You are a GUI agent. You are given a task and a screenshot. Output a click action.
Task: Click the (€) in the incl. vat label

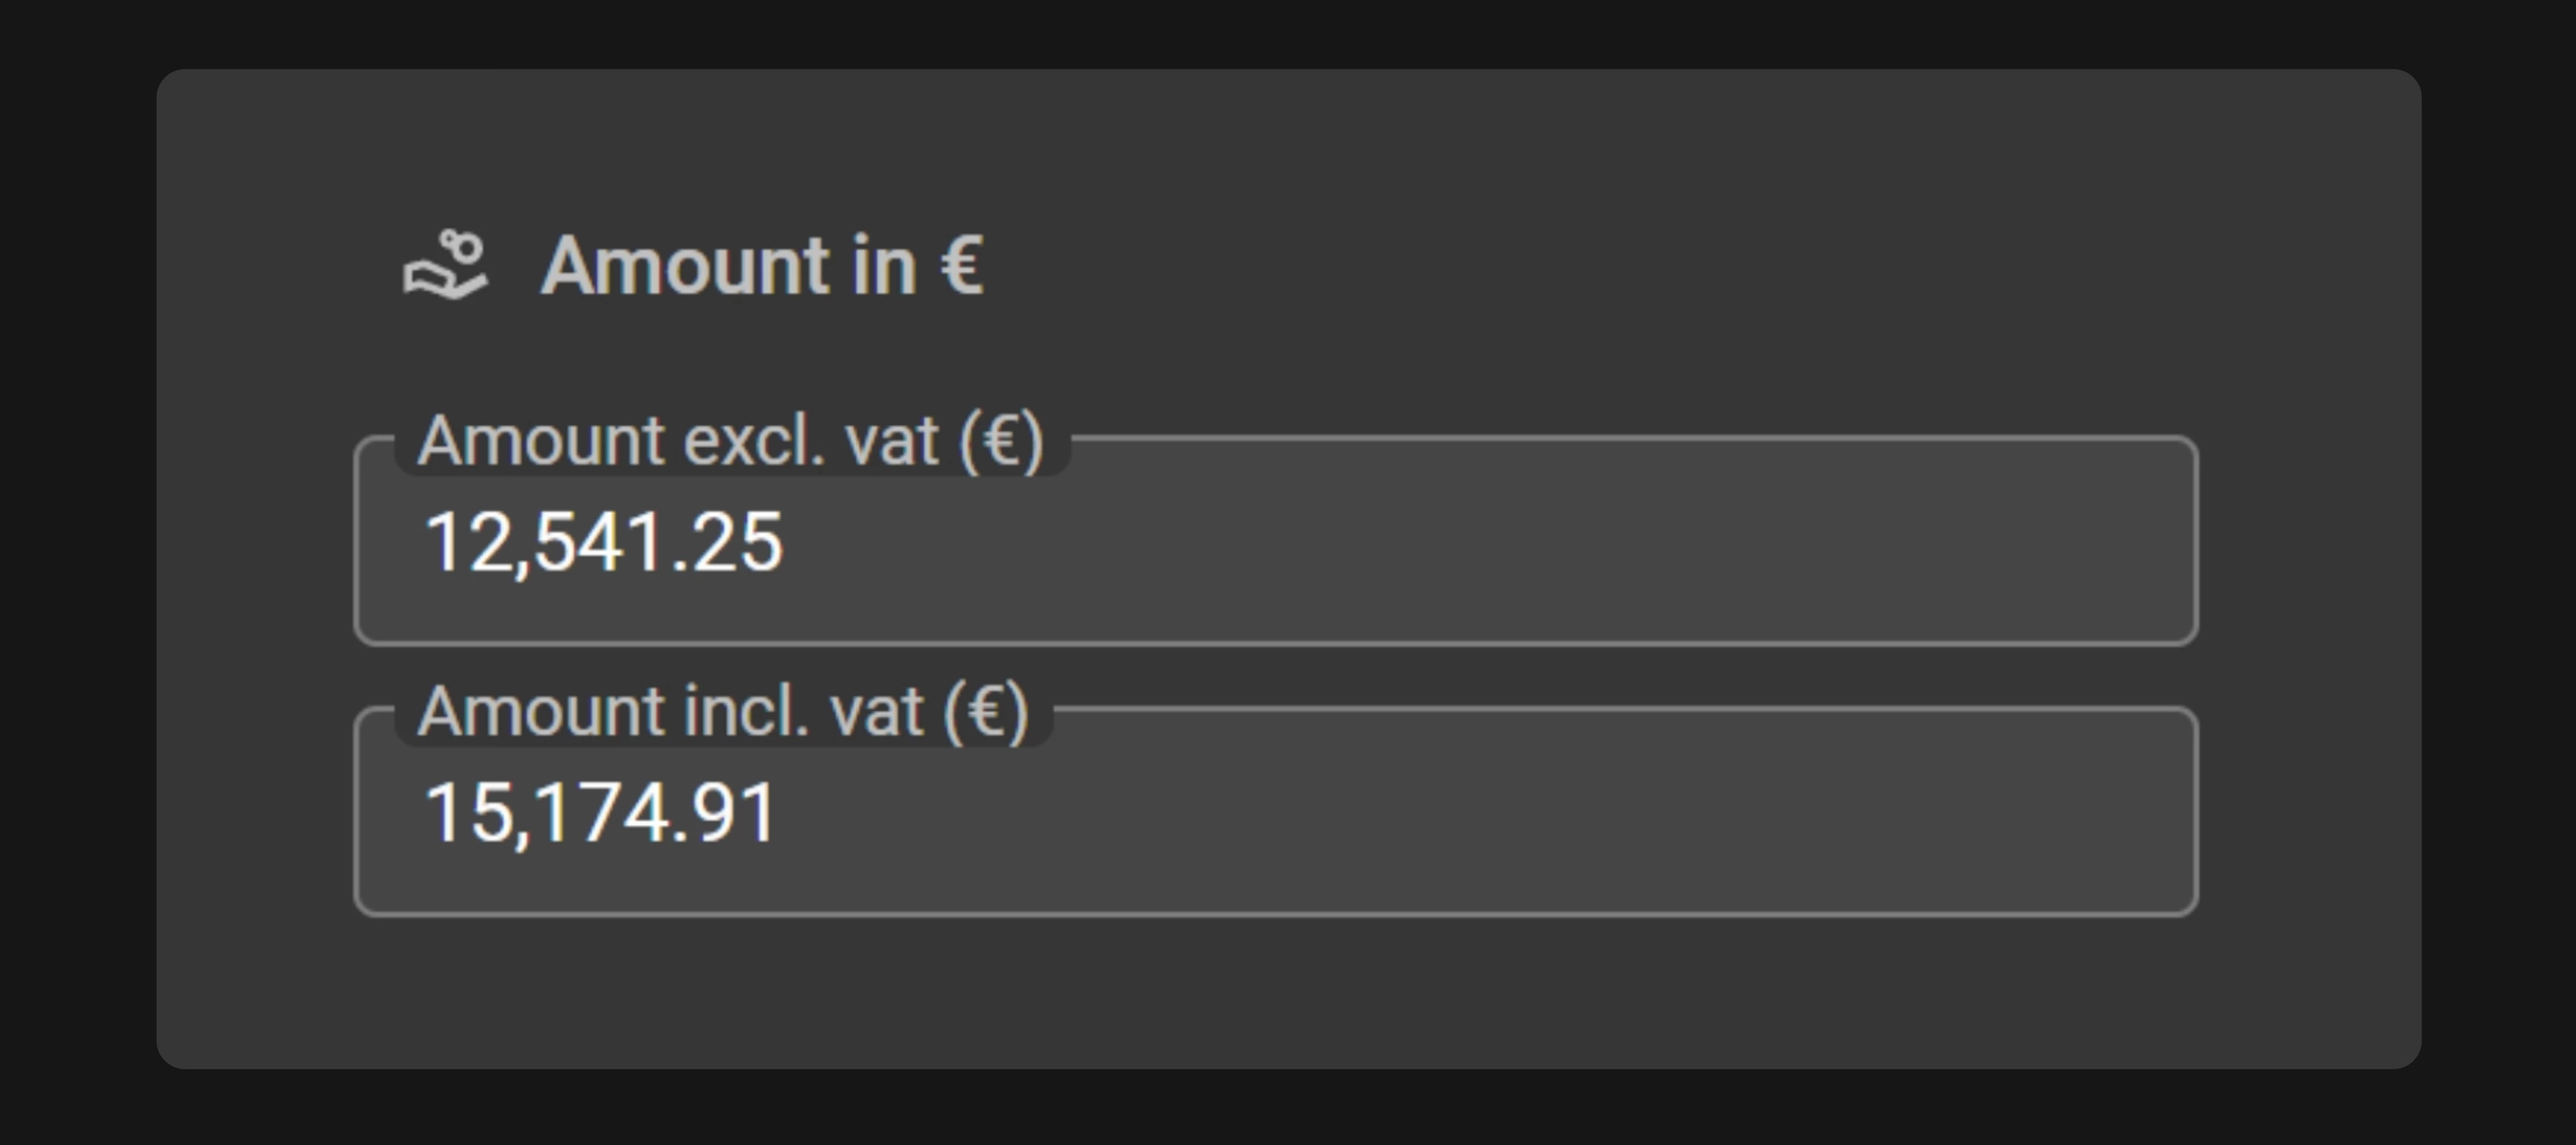tap(987, 712)
